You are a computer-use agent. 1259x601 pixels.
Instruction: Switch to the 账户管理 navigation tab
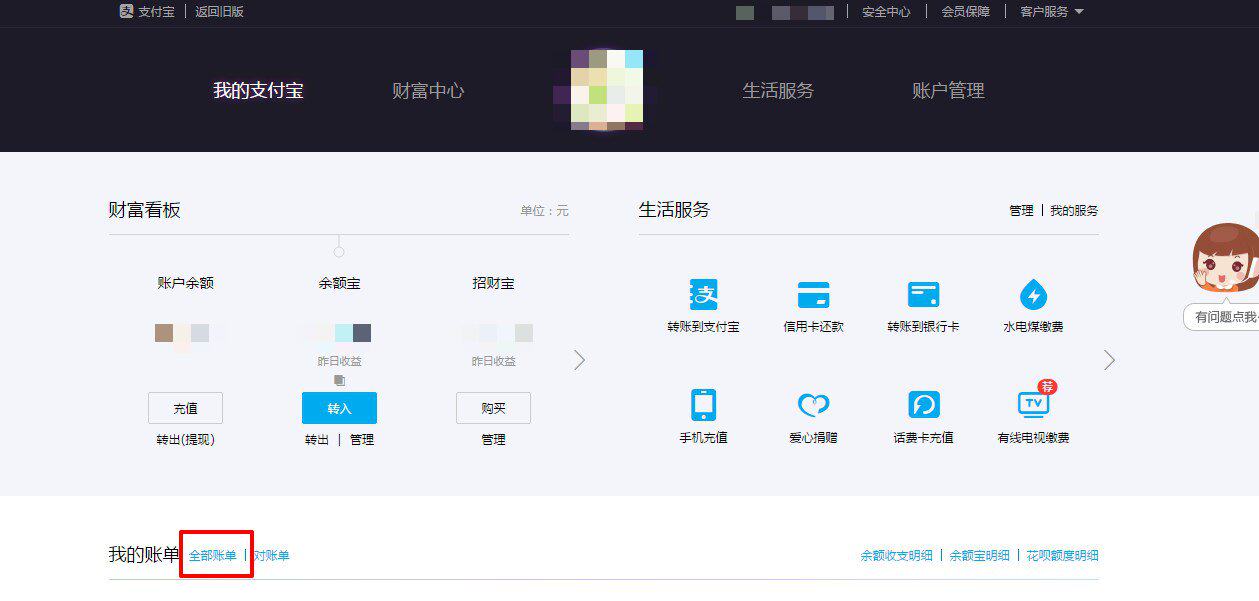948,90
